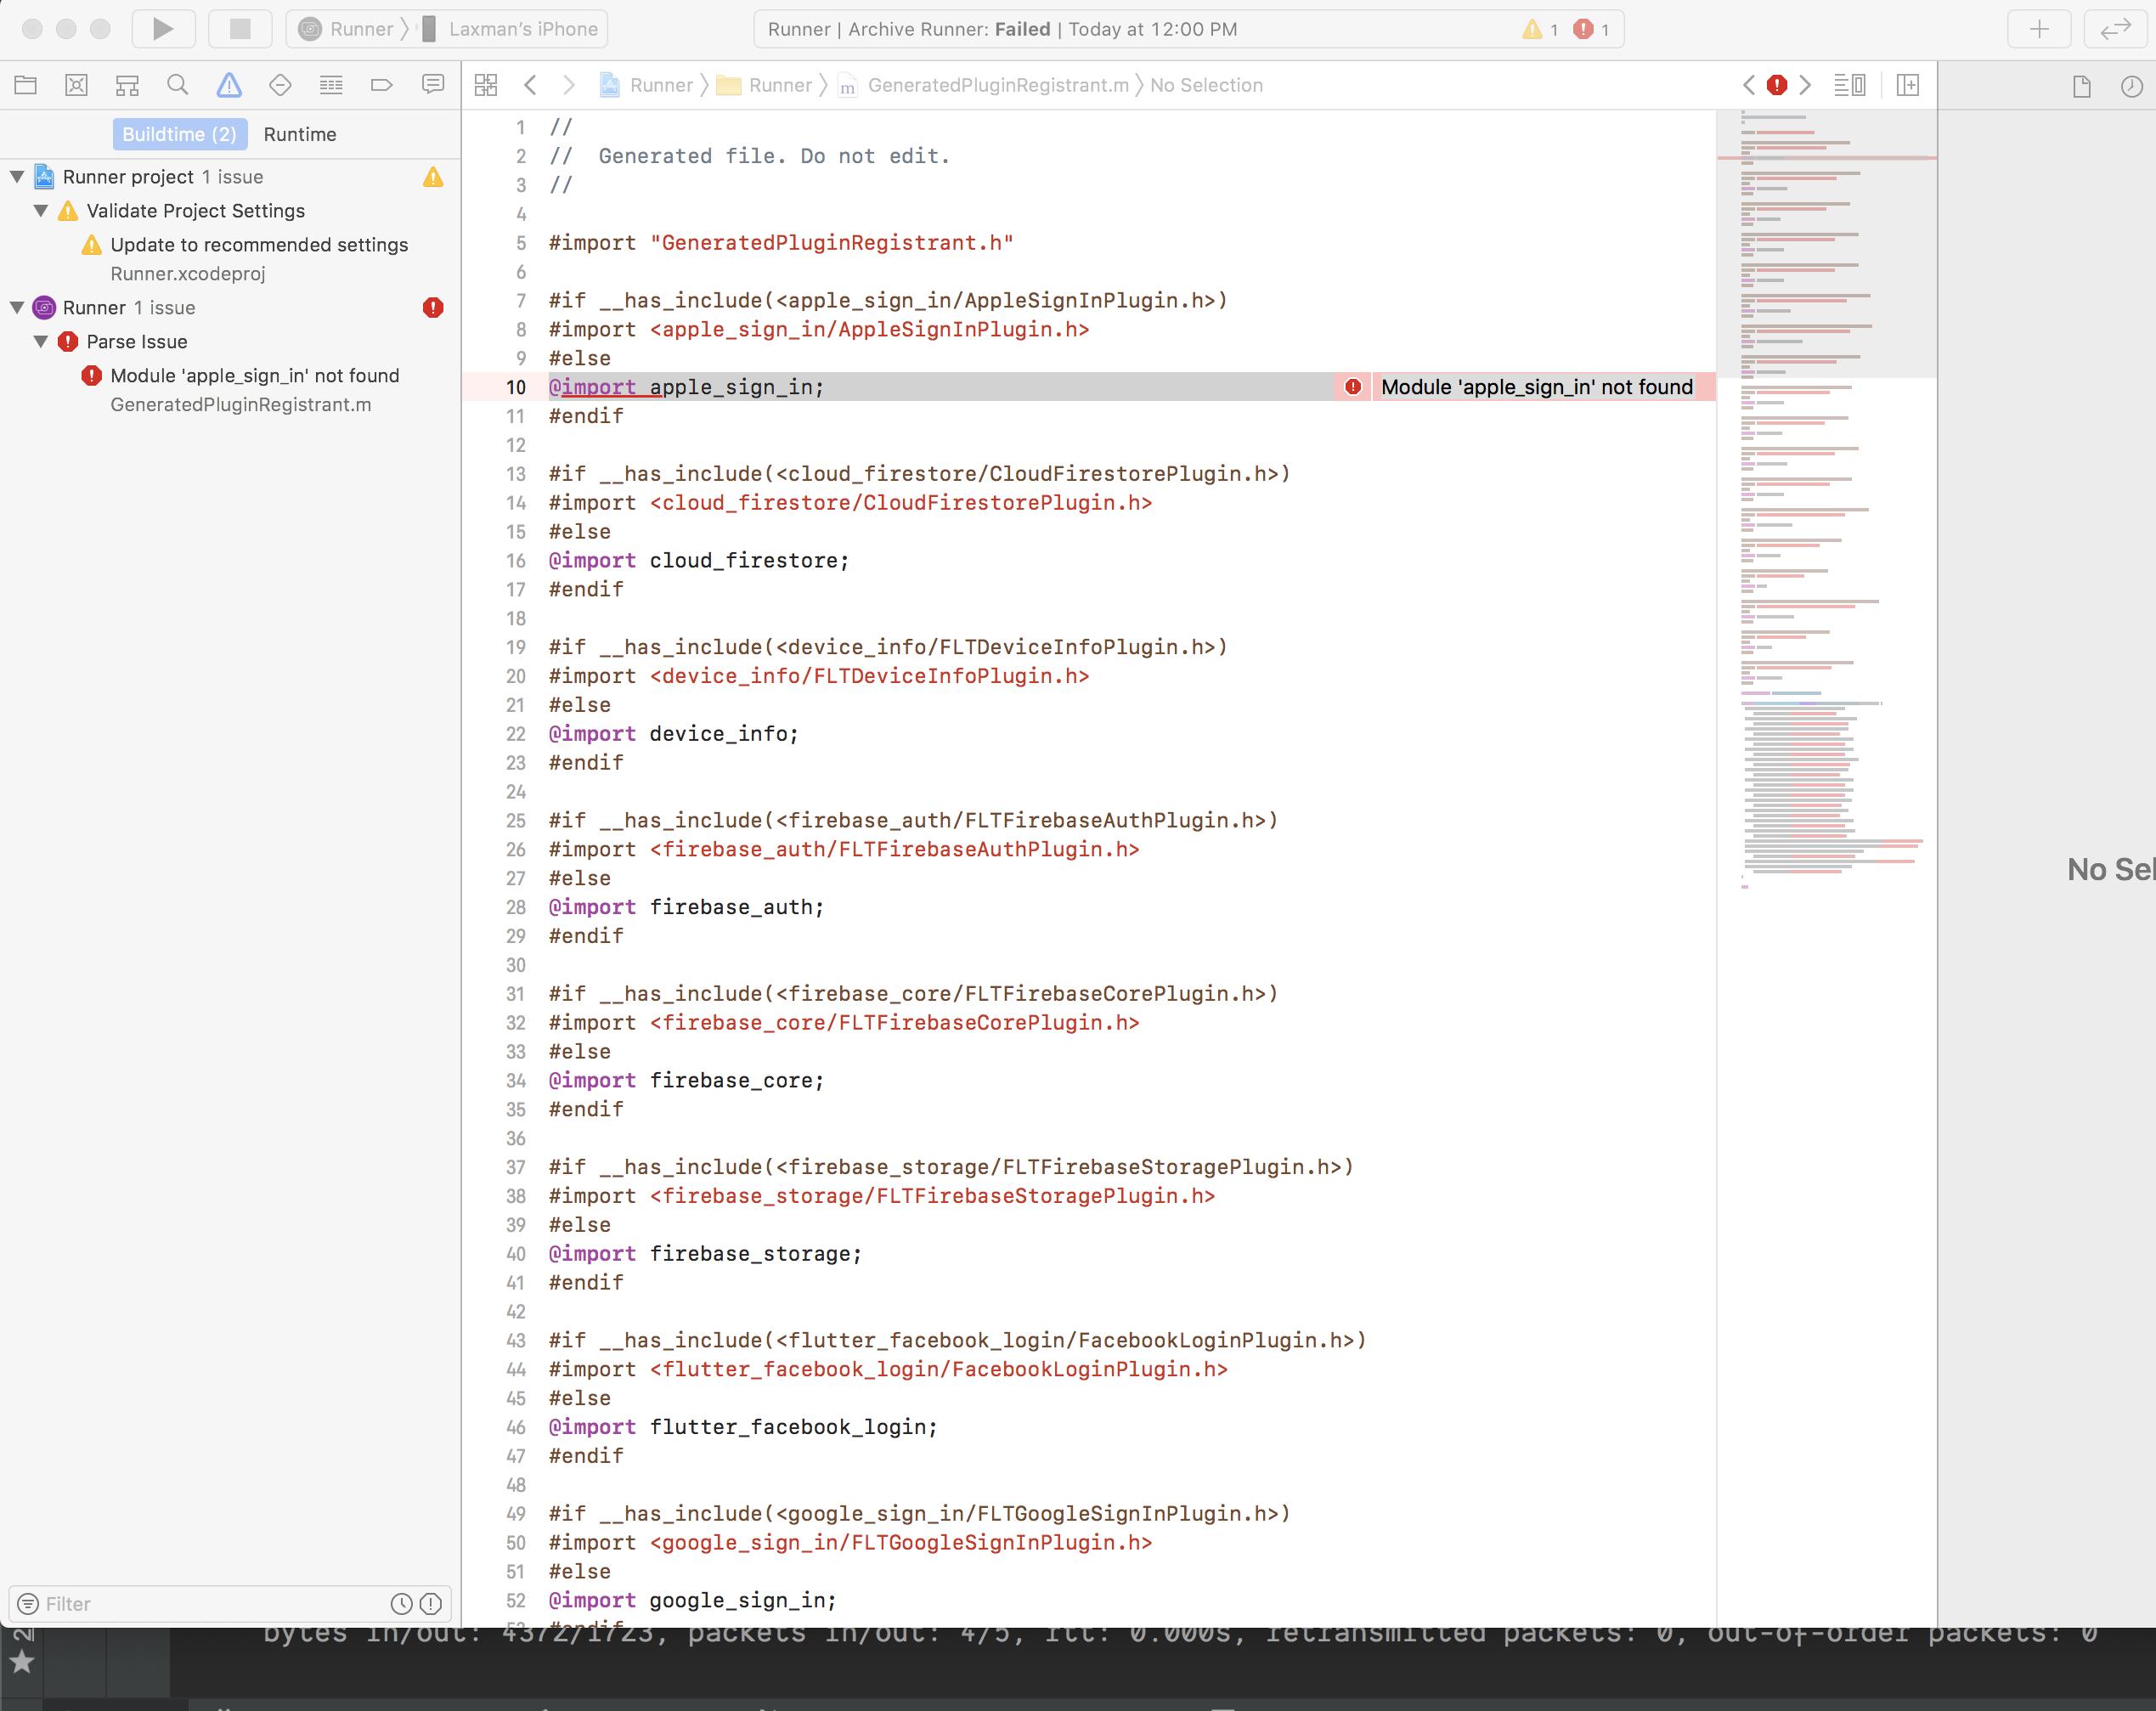Toggle the Runtime issues tab
The image size is (2156, 1711).
coord(300,134)
